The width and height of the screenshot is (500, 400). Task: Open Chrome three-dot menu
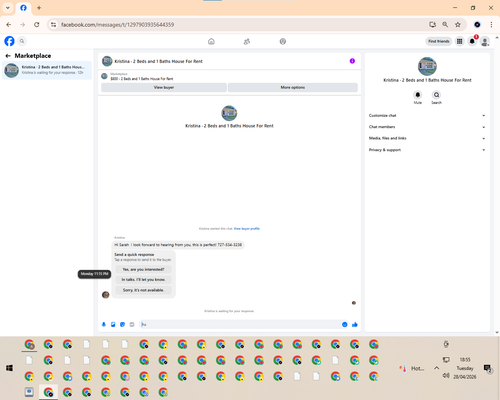pos(491,25)
